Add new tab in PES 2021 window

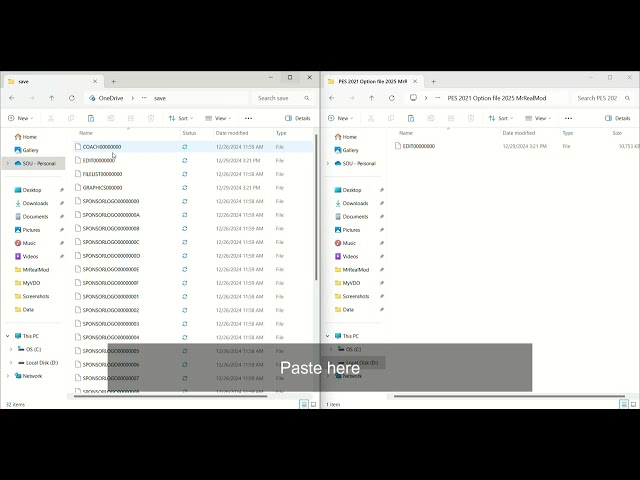[433, 82]
